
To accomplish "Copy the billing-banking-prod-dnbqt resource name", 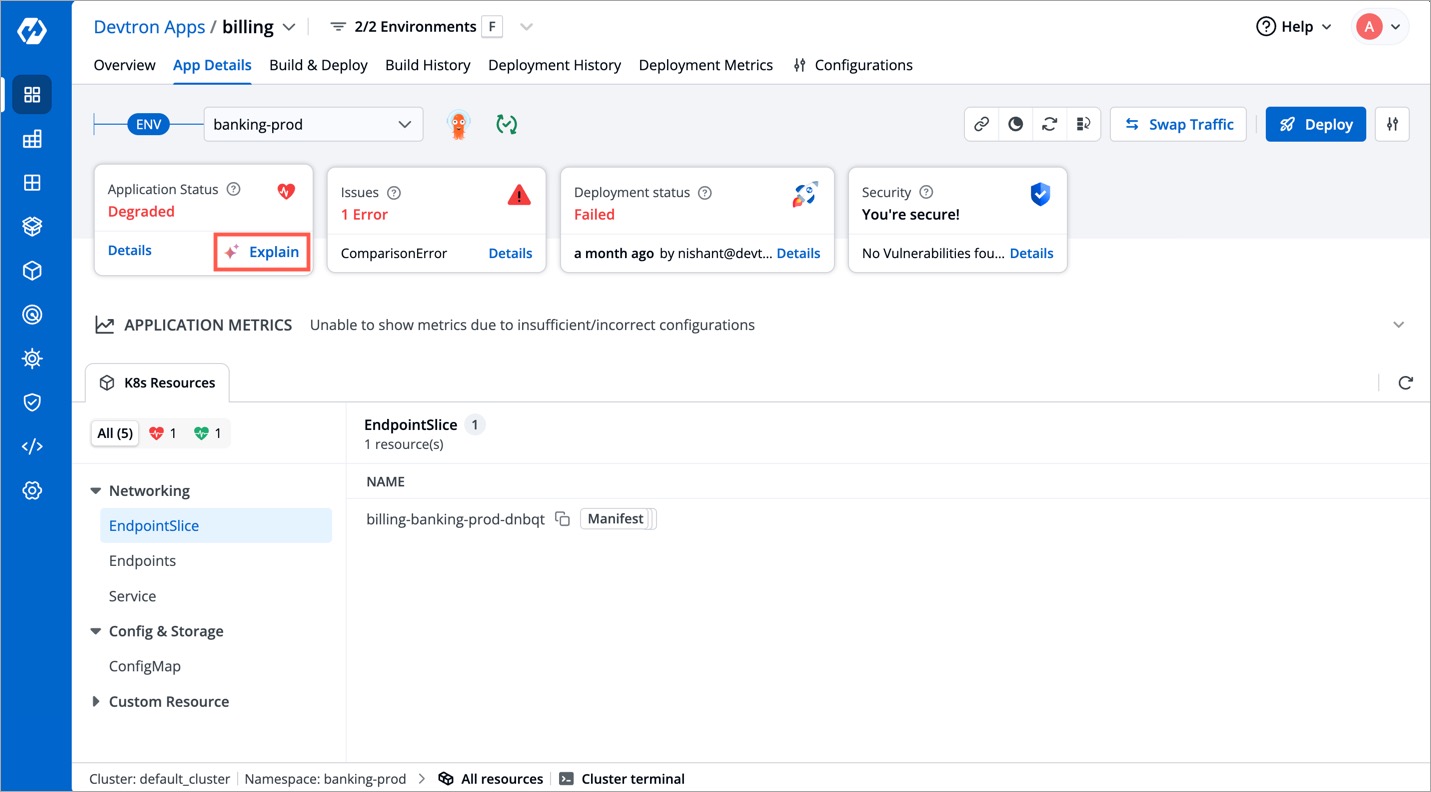I will pos(562,519).
